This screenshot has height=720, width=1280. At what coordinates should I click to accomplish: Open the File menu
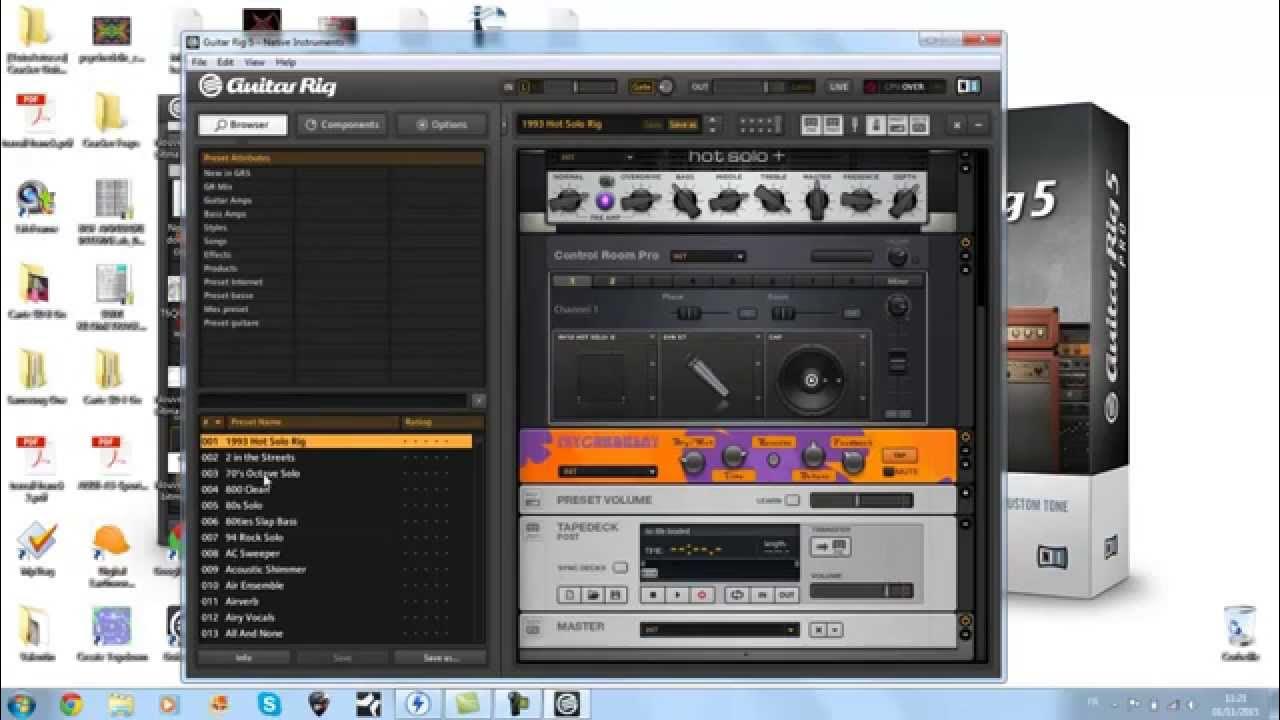click(x=199, y=62)
